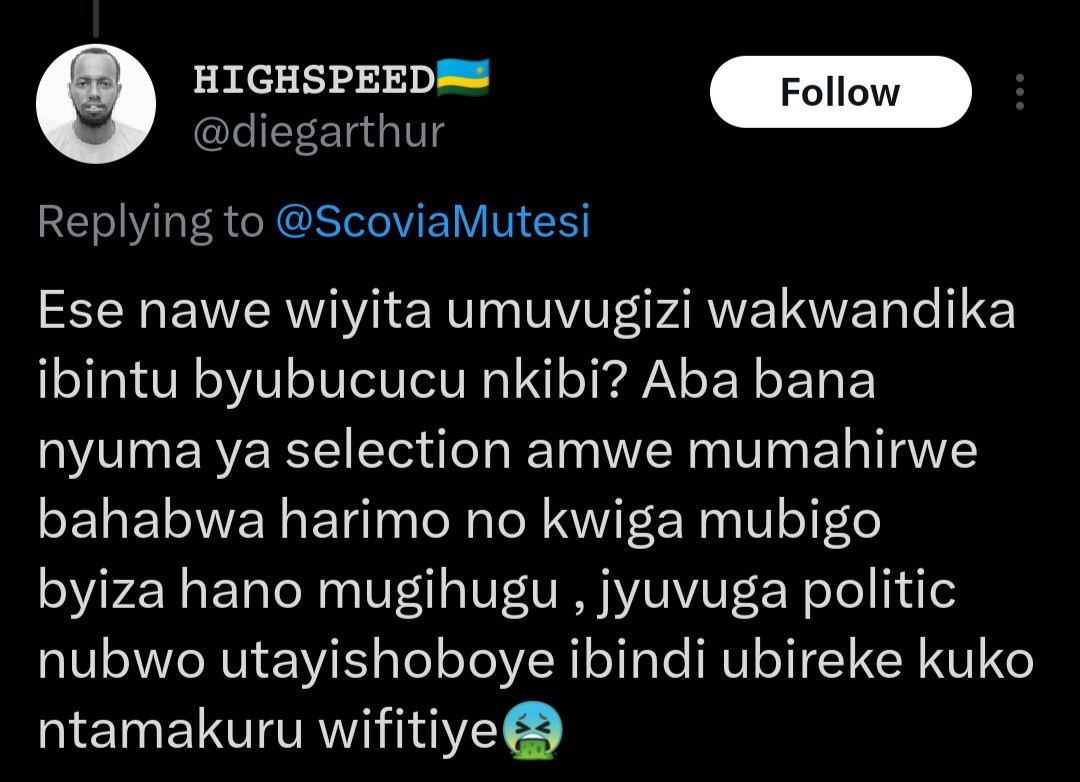Click the thread connector line above the avatar
This screenshot has width=1080, height=782.
tap(96, 17)
